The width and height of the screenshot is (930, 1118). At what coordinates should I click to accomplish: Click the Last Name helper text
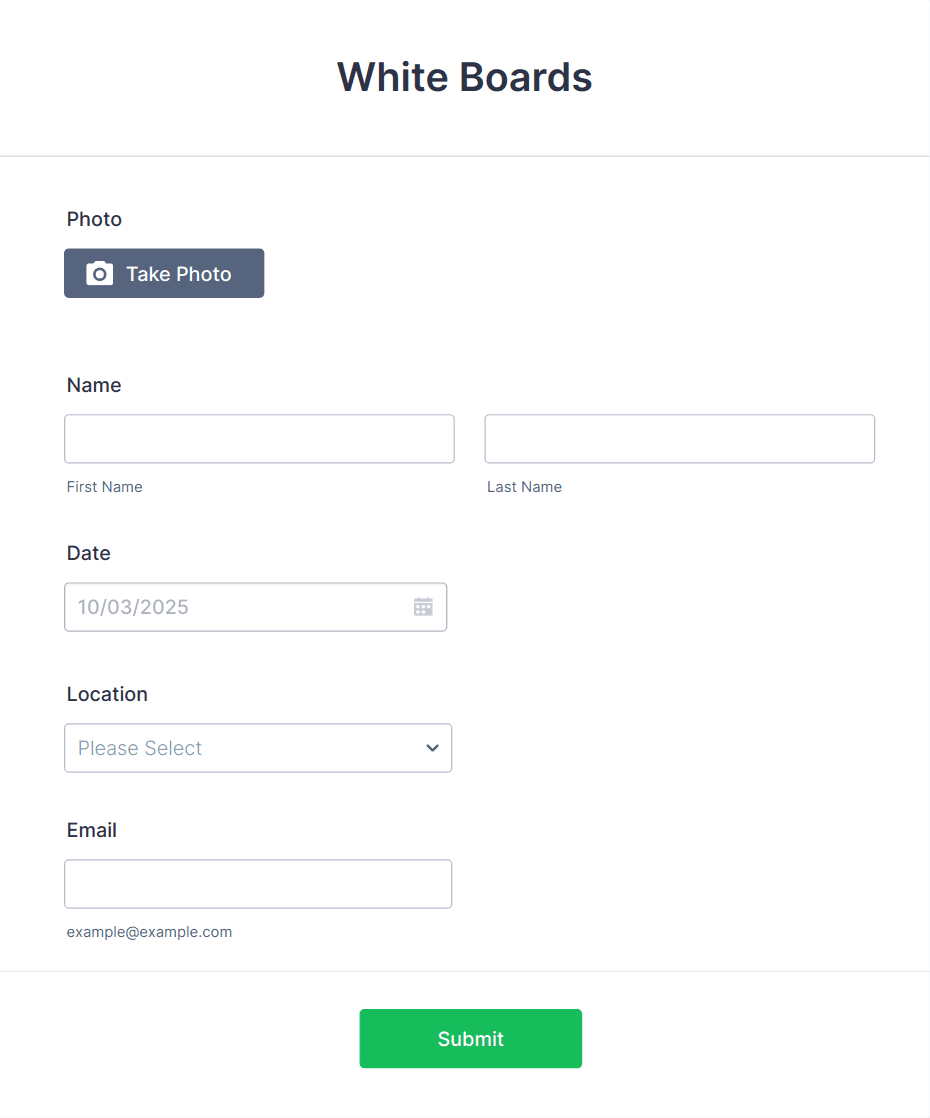(524, 486)
